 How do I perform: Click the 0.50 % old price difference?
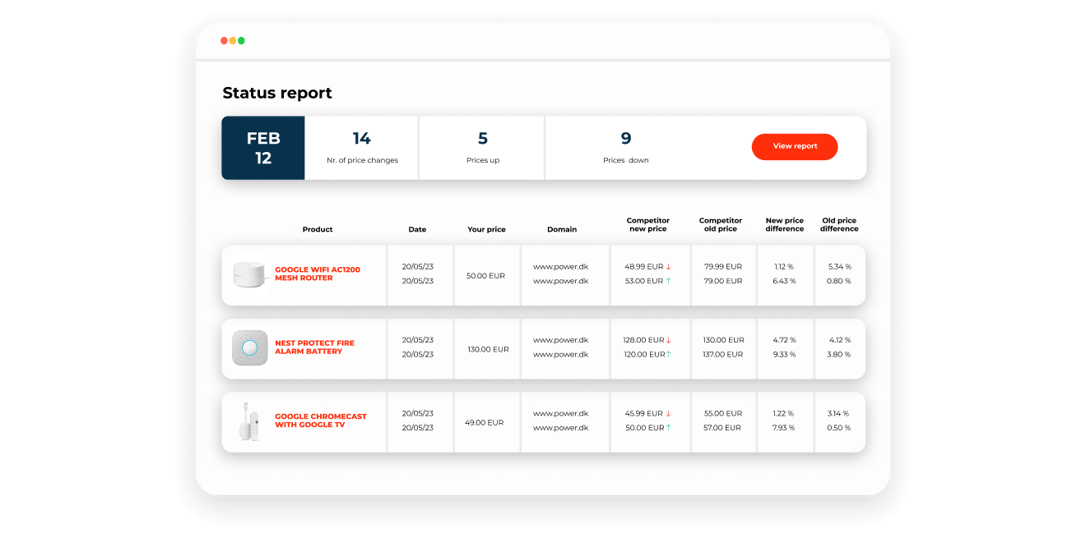click(x=839, y=428)
